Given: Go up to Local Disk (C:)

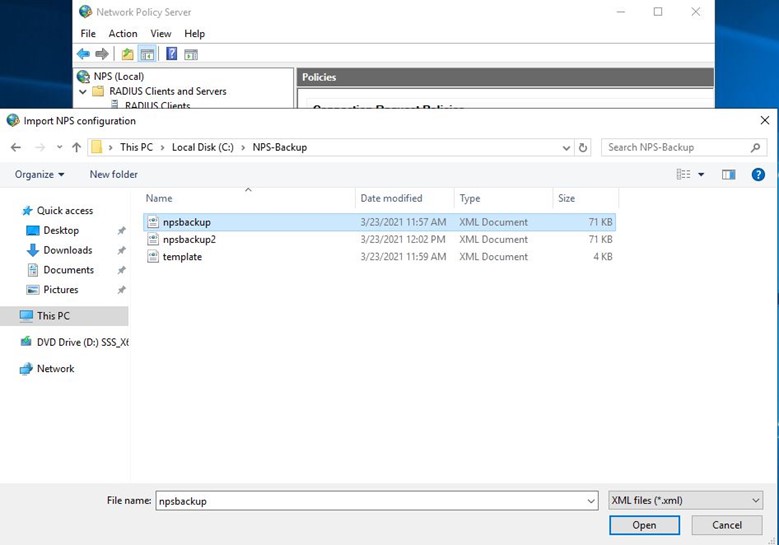Looking at the screenshot, I should click(x=77, y=147).
